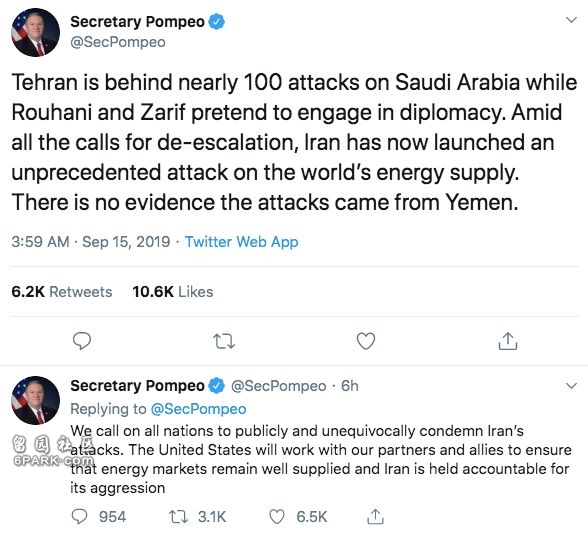The height and width of the screenshot is (533, 588).
Task: Reply to the main Tehran tweet
Action: pos(82,341)
